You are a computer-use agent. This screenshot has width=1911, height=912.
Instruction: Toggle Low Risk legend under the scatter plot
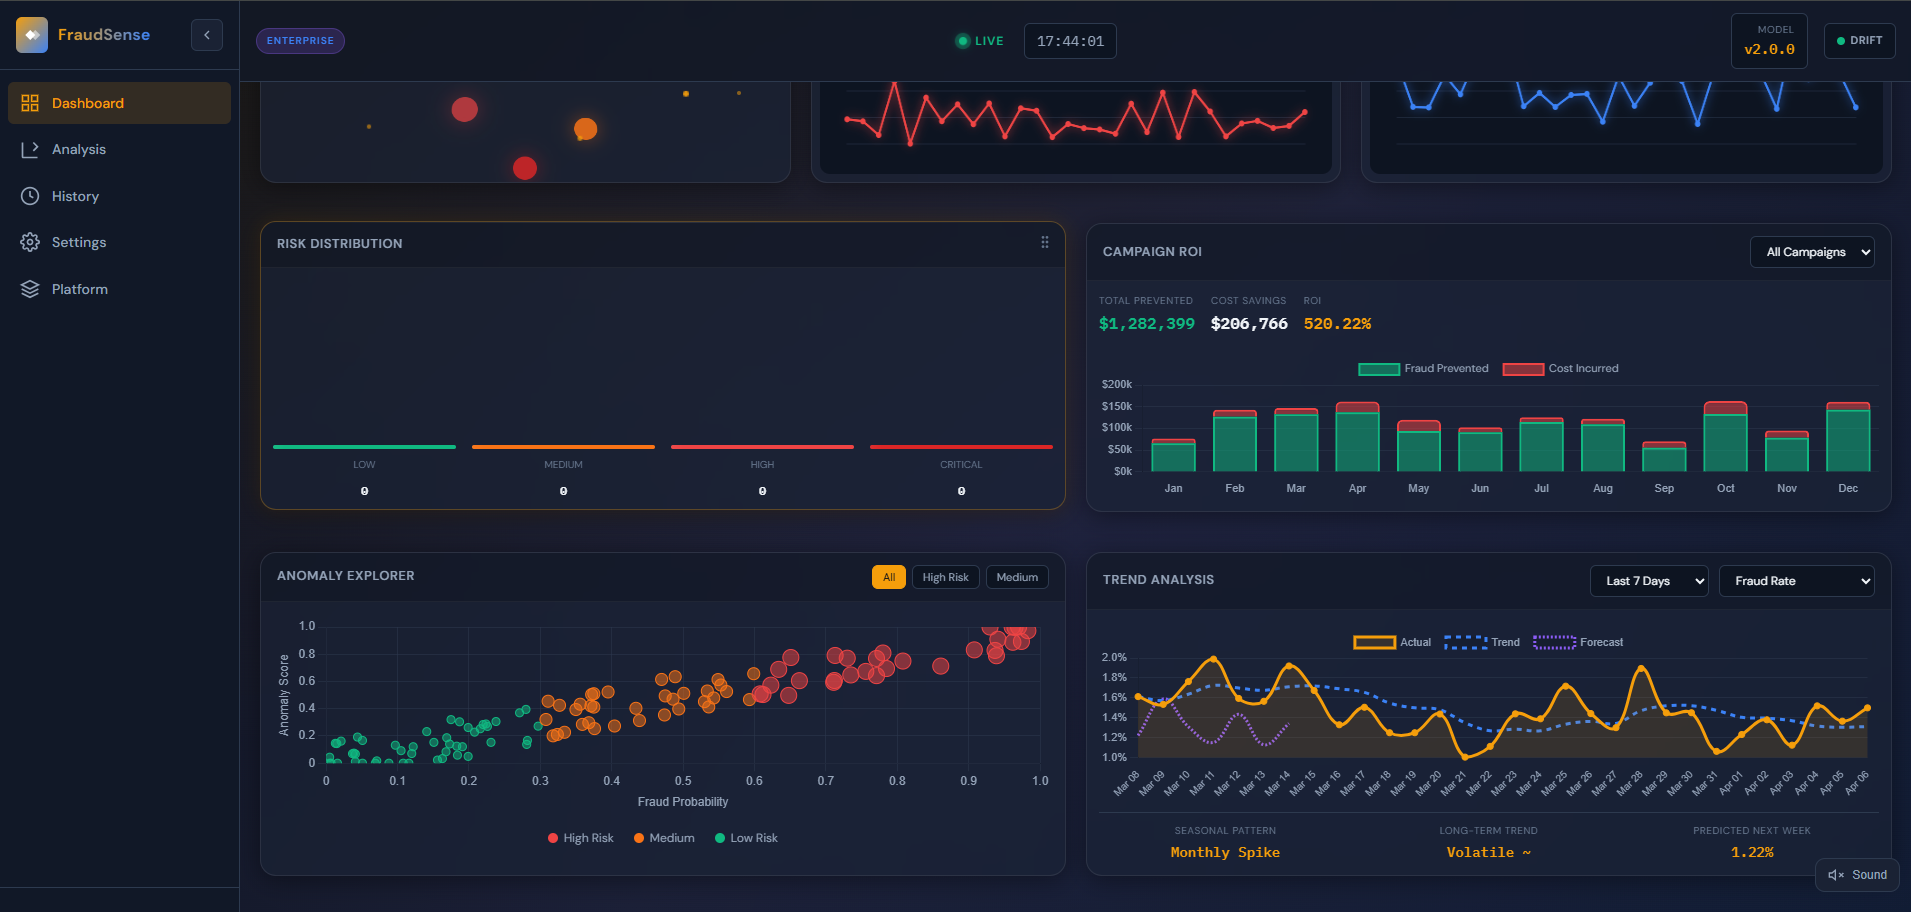point(746,838)
